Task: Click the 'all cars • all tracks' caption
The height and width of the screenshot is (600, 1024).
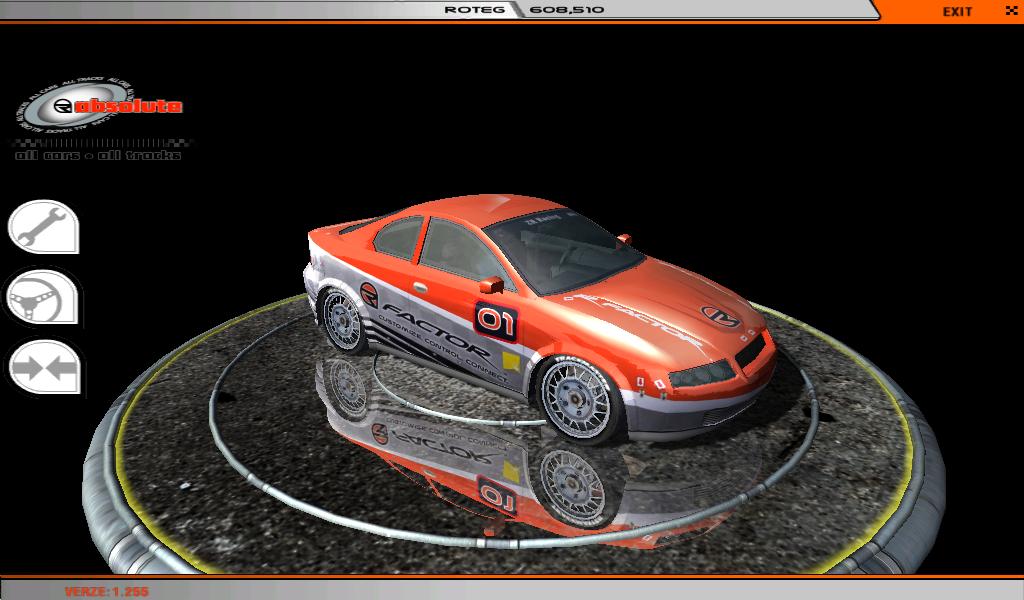Action: (98, 155)
